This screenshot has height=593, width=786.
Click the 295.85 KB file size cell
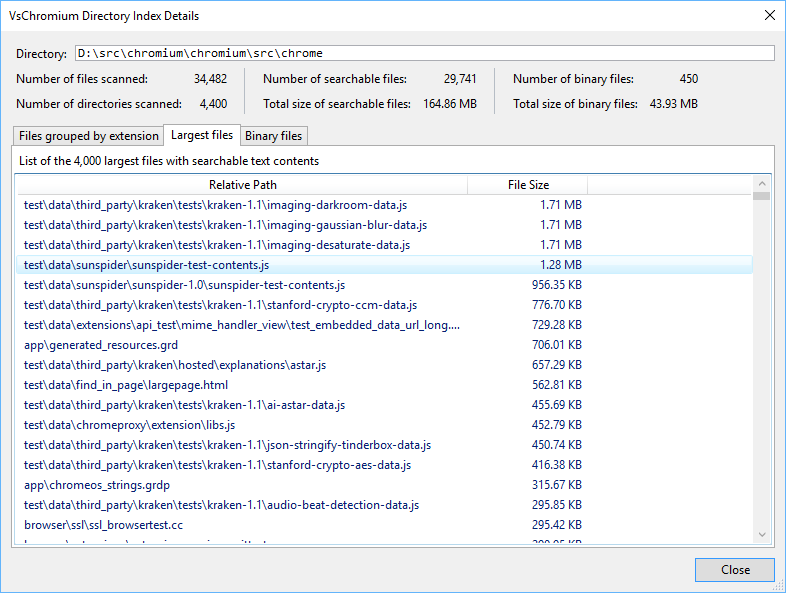click(556, 505)
